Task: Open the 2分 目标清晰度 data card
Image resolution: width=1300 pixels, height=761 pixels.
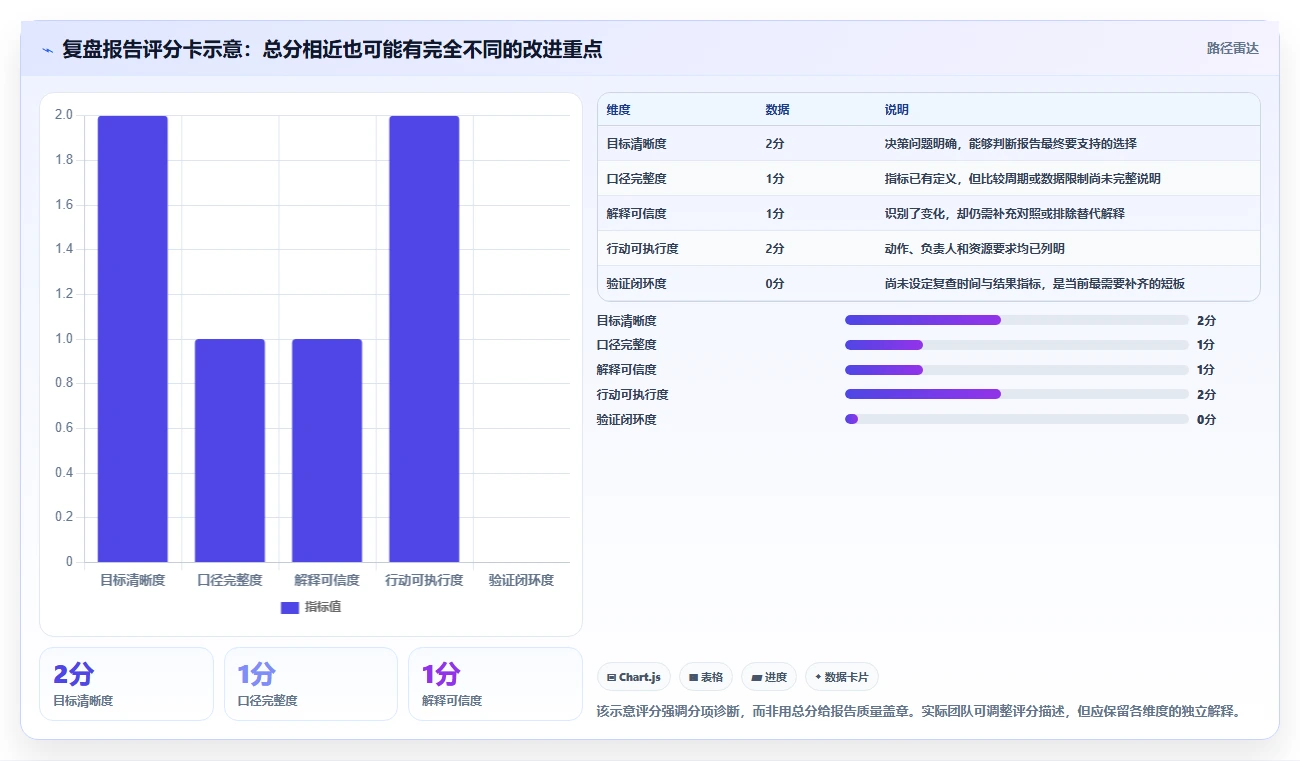Action: pos(126,684)
